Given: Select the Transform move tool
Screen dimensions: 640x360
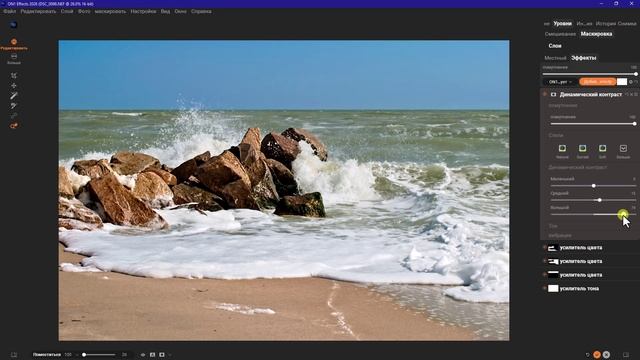Looking at the screenshot, I should point(14,86).
